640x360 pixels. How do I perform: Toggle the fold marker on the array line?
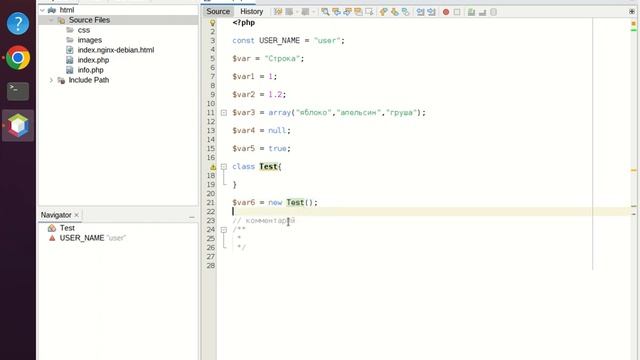tap(224, 113)
